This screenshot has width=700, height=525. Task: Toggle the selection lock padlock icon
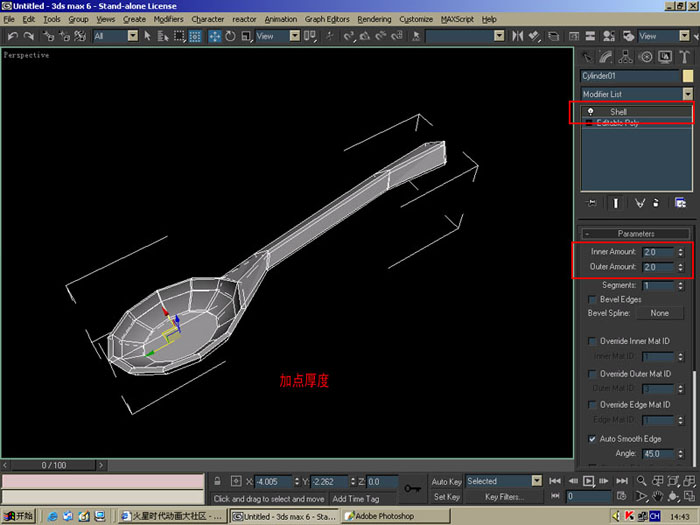pos(217,481)
